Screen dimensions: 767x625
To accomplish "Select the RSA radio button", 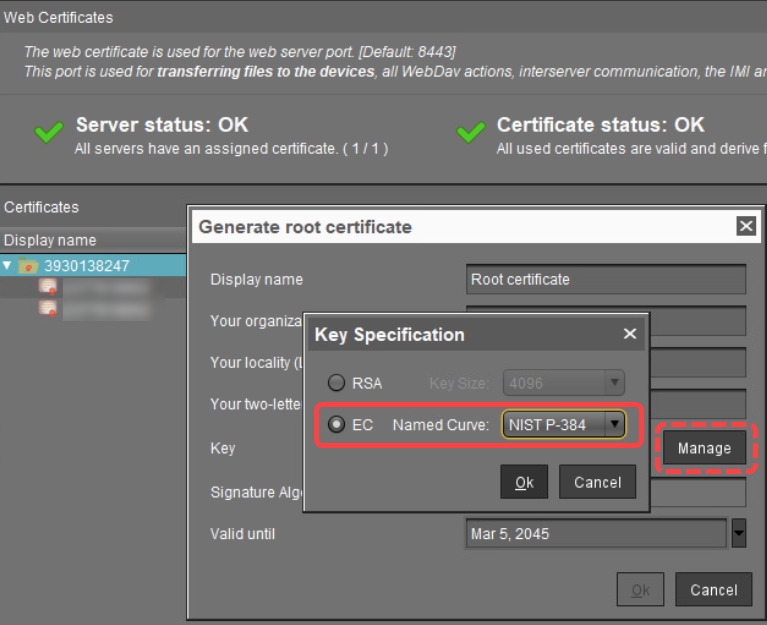I will click(337, 383).
